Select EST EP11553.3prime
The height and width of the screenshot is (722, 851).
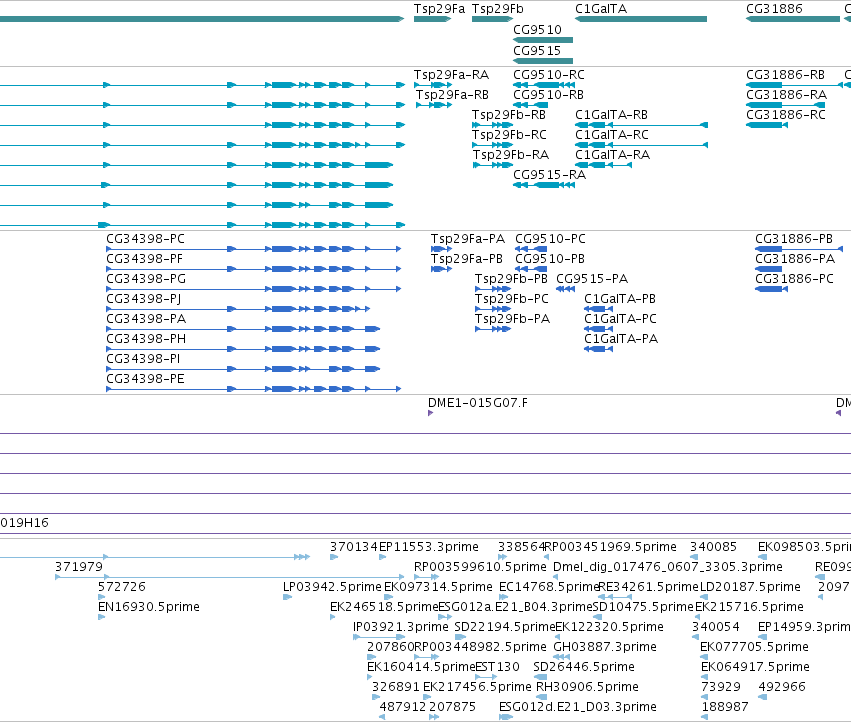(x=429, y=547)
